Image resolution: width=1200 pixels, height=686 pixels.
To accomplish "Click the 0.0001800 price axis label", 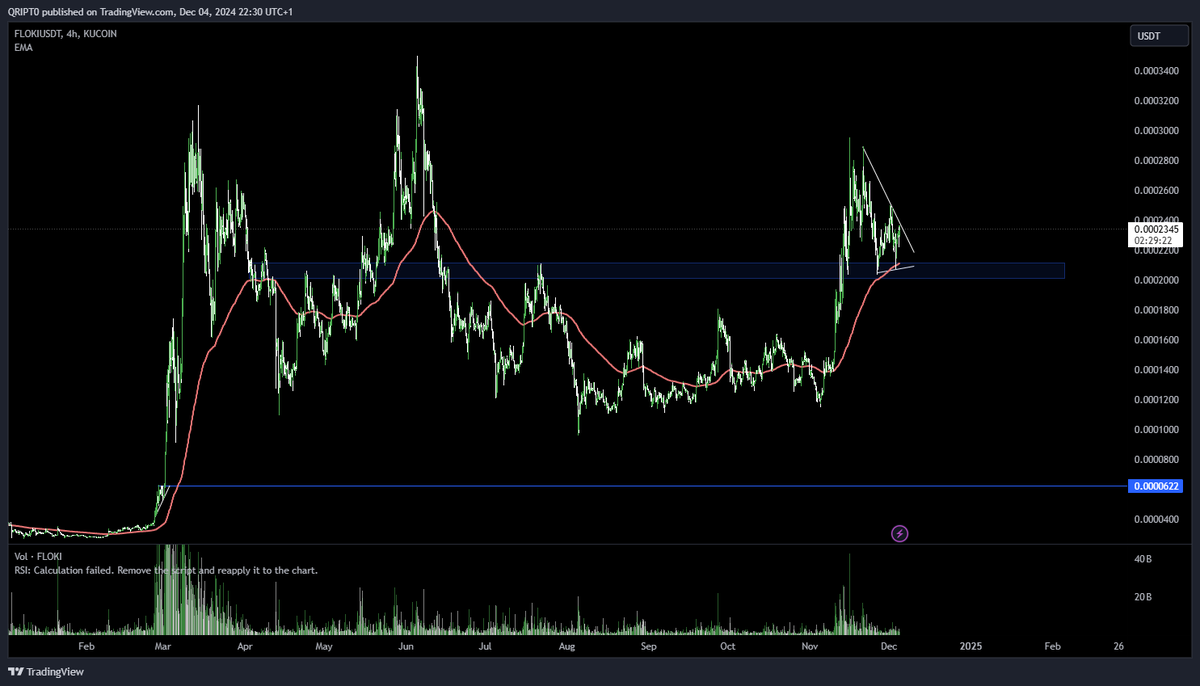I will click(x=1156, y=310).
